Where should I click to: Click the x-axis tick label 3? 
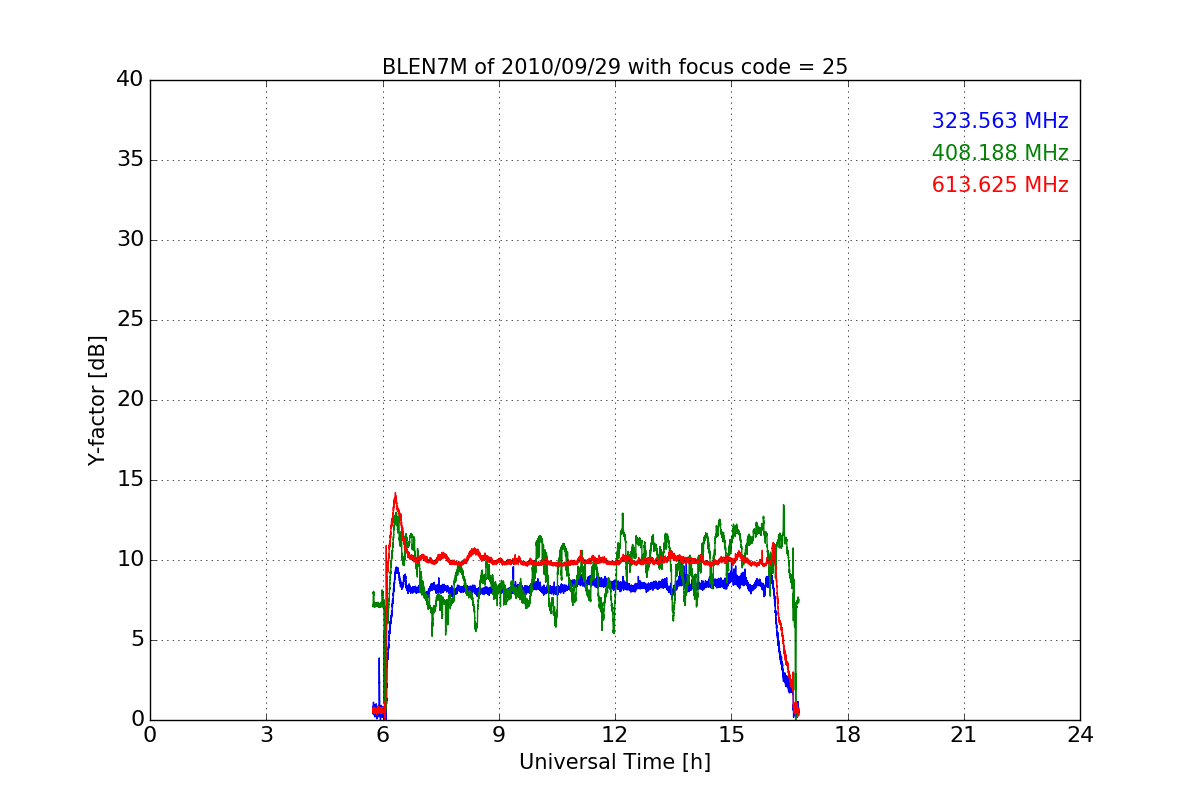pos(266,735)
